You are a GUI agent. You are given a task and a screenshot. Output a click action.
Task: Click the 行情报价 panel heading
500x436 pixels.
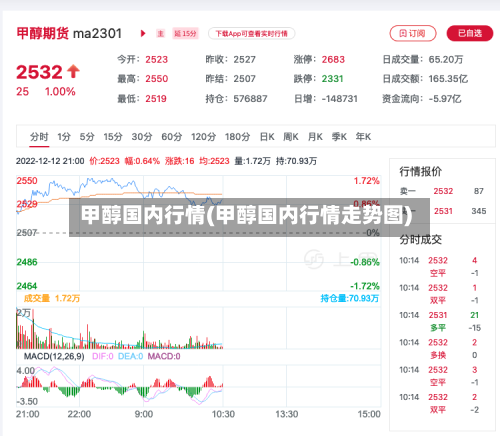(x=421, y=171)
